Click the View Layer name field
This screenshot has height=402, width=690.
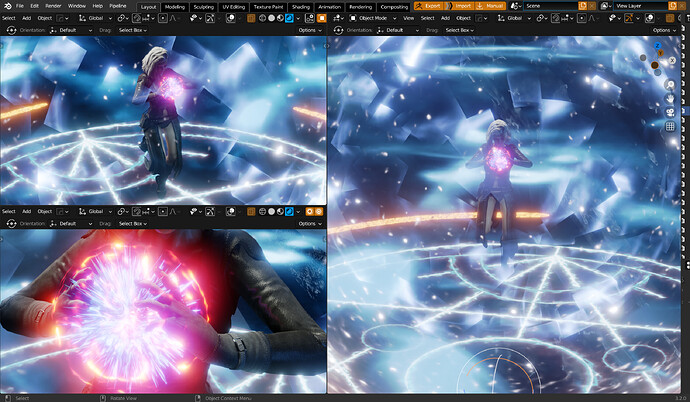pyautogui.click(x=641, y=6)
